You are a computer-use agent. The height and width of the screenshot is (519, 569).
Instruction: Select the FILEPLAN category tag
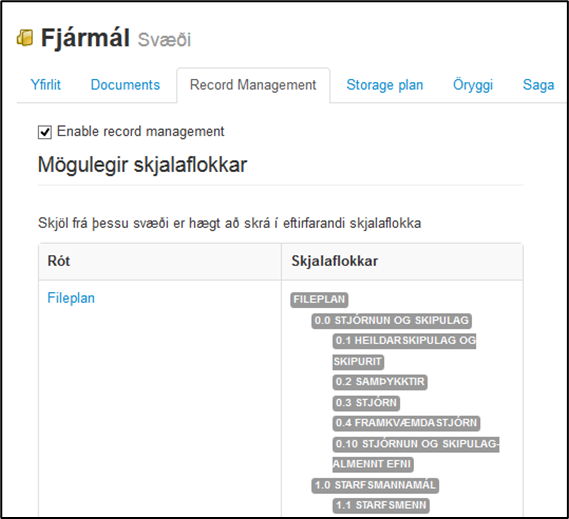(319, 300)
